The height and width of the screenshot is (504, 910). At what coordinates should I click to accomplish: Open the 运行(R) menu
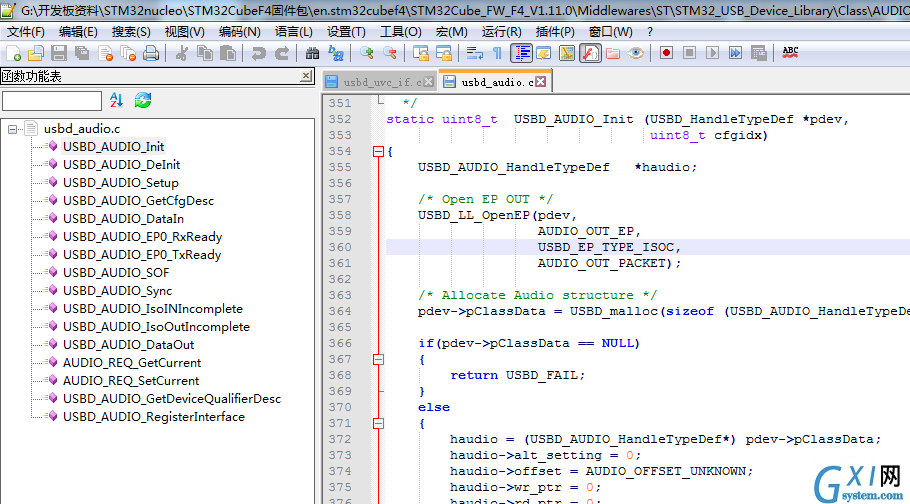coord(501,32)
